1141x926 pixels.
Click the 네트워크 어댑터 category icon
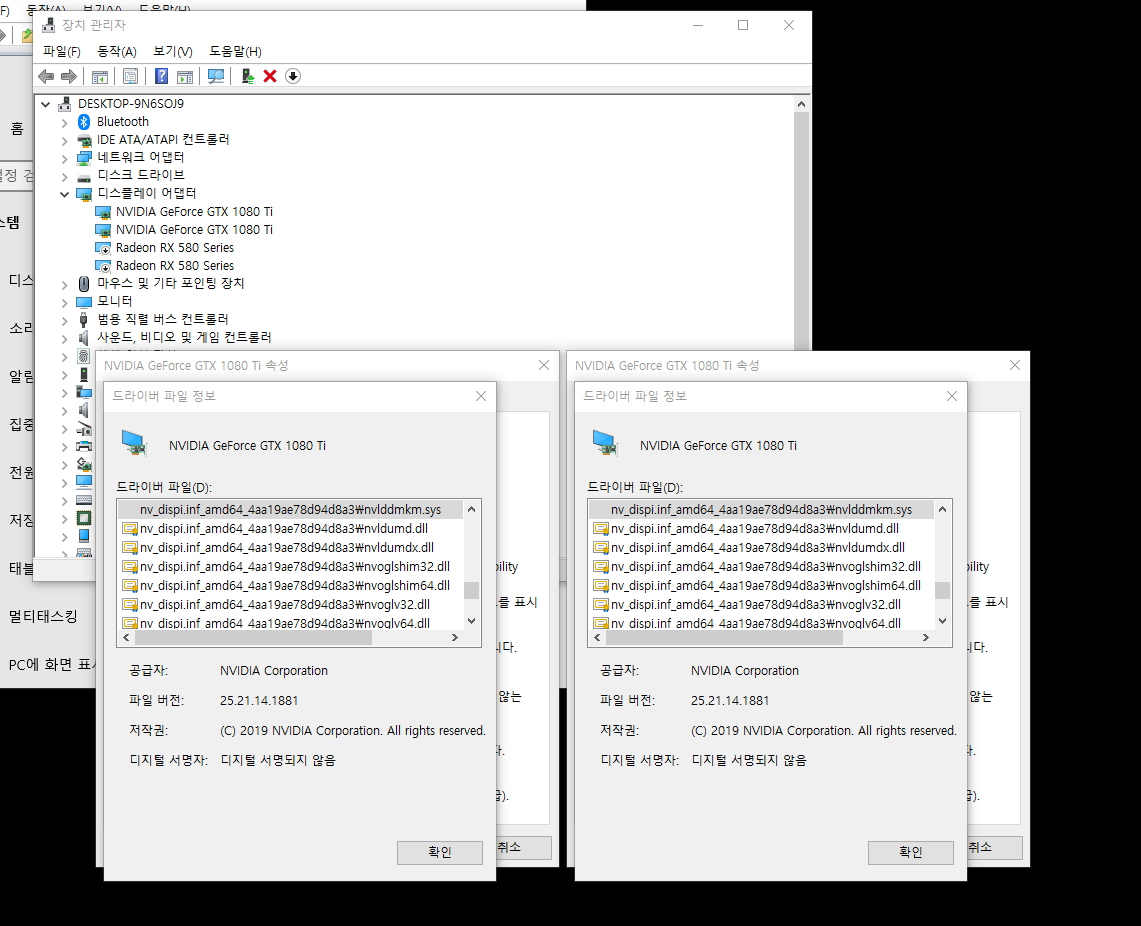click(84, 157)
